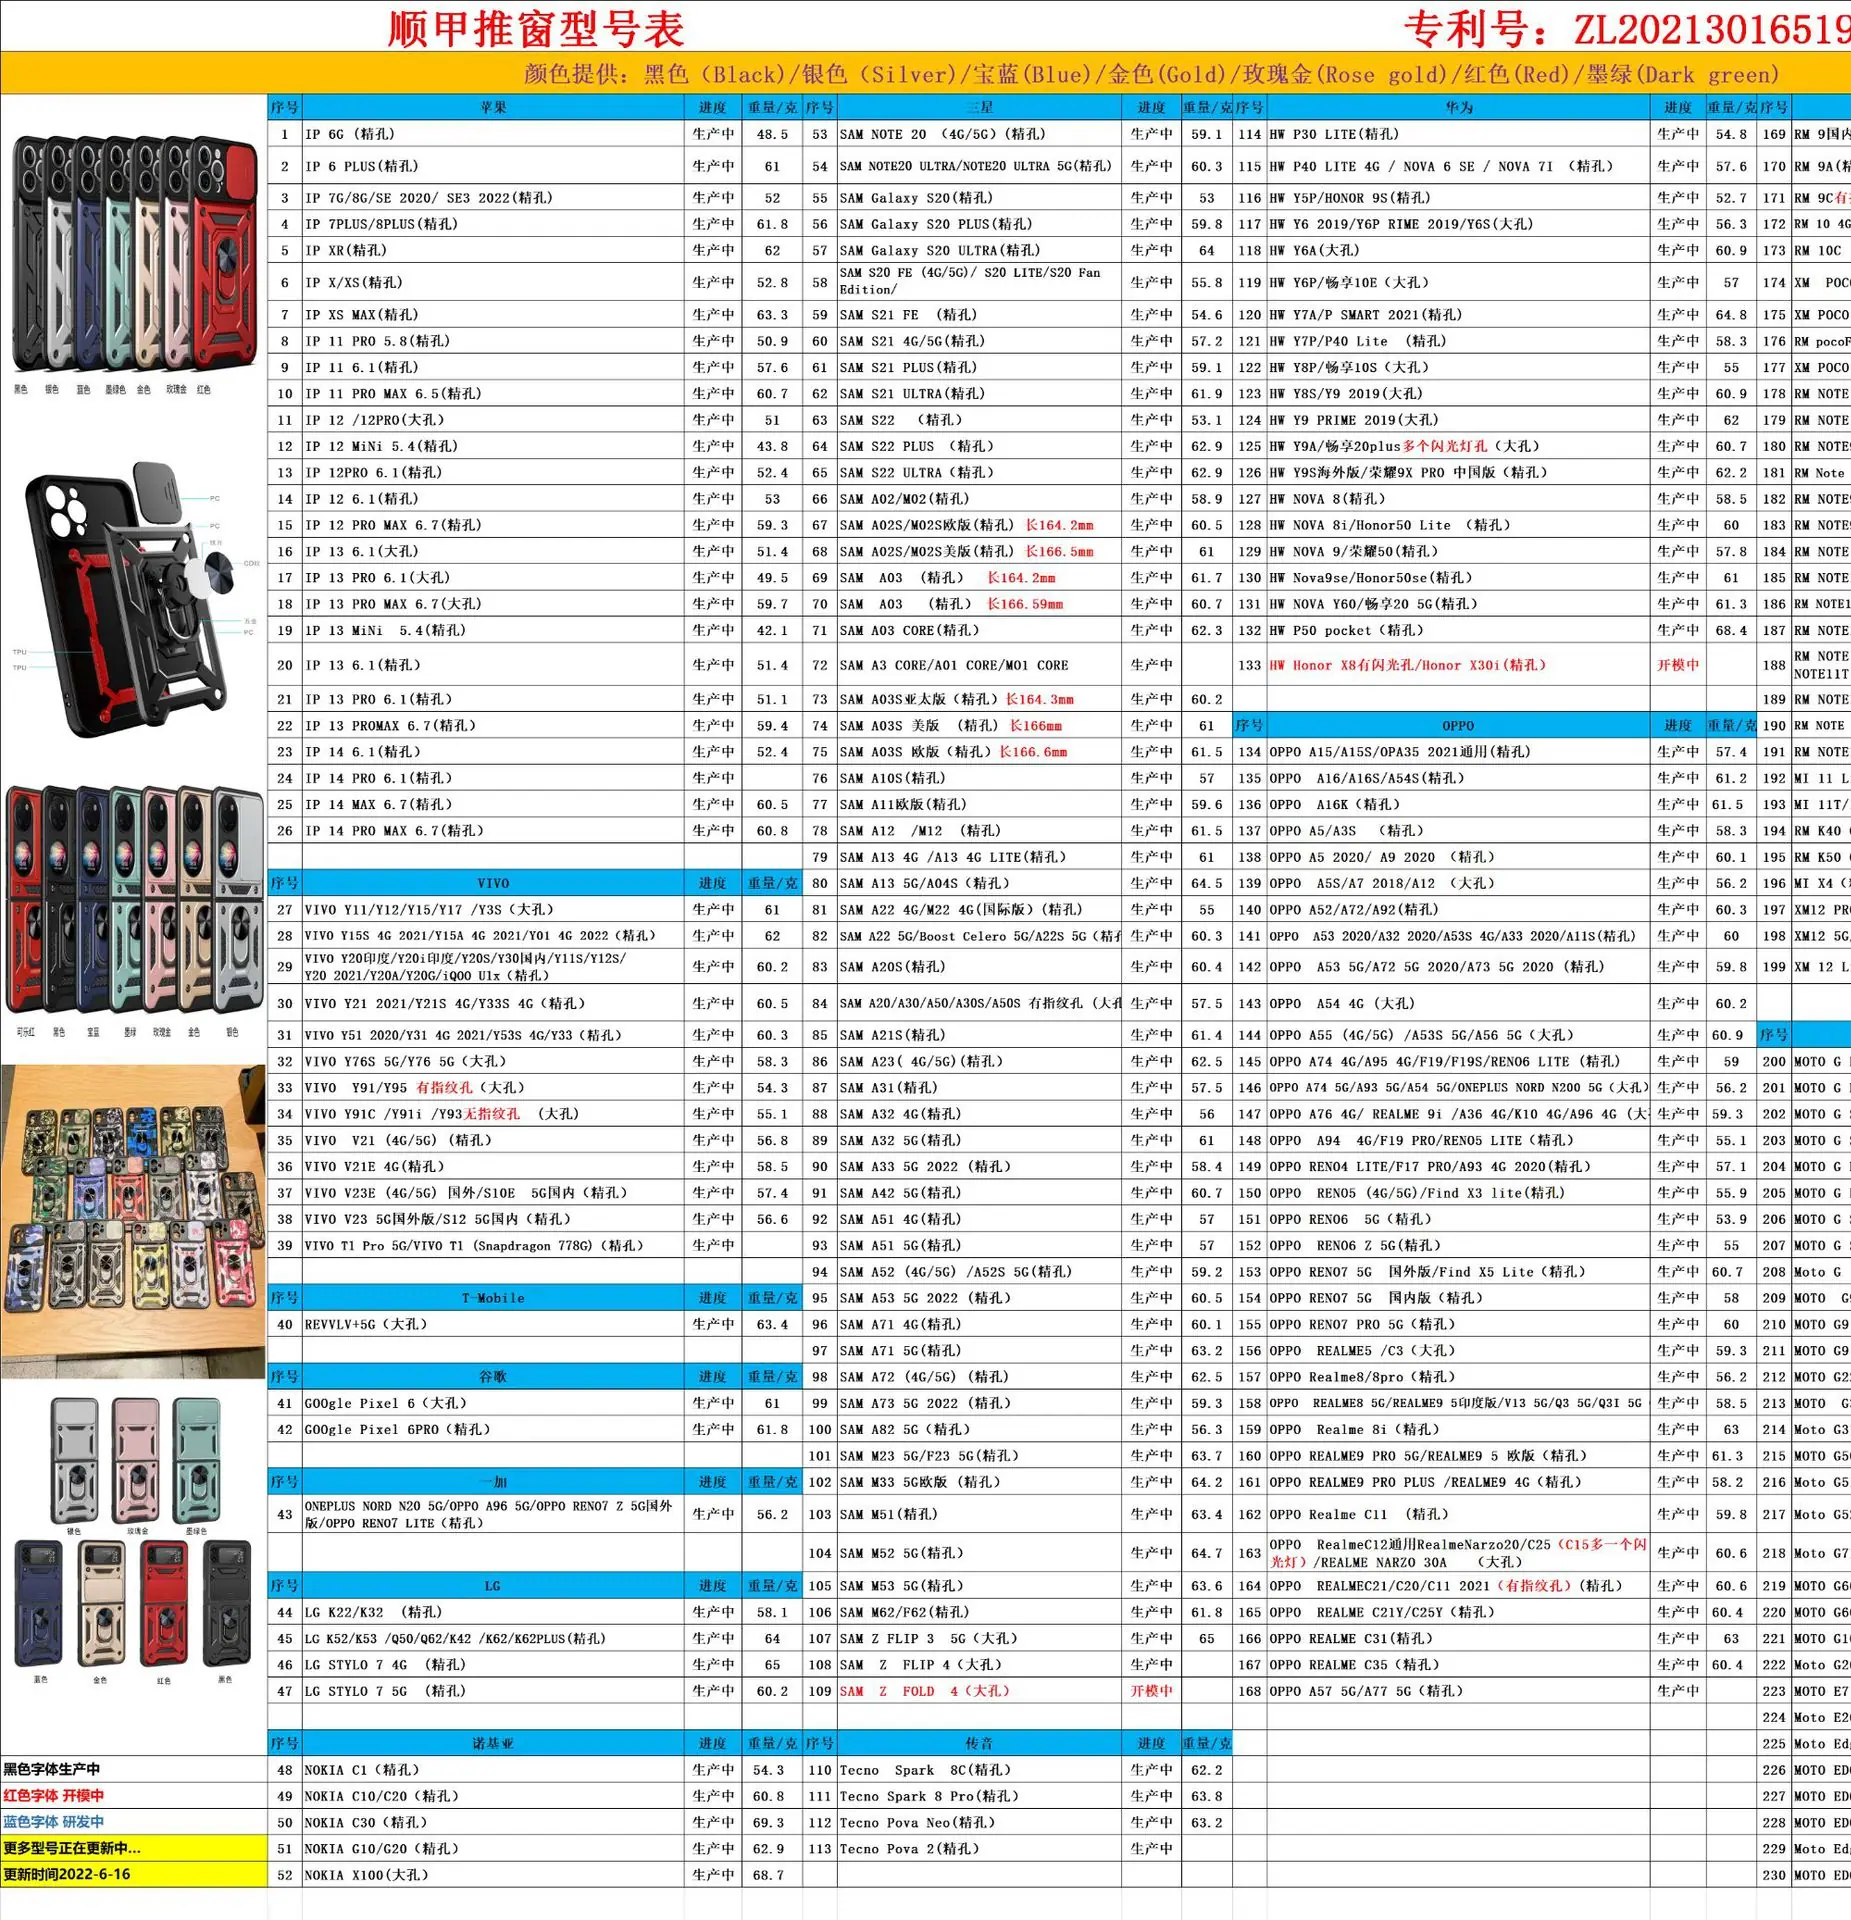The height and width of the screenshot is (1920, 1851).
Task: Click the color options line starting '颜色提供'
Action: pyautogui.click(x=1152, y=74)
